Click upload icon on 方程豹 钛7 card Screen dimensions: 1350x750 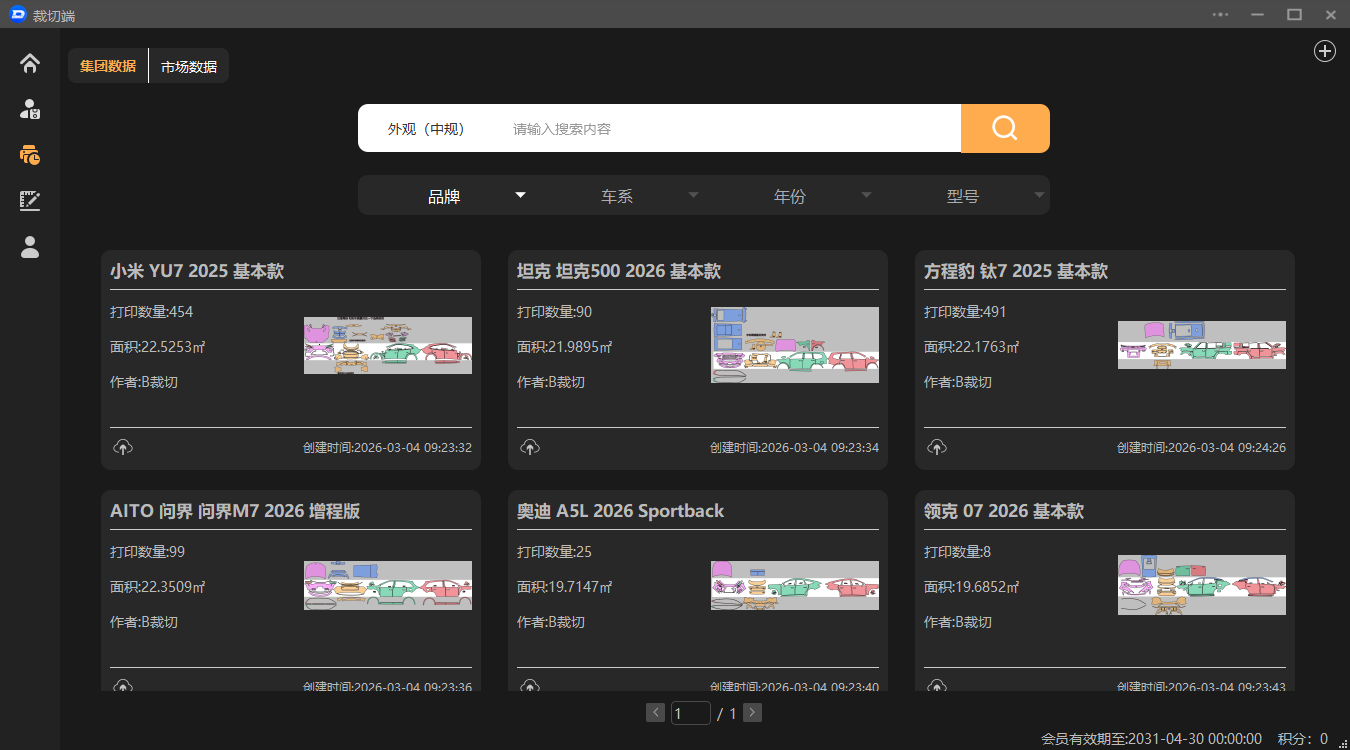pyautogui.click(x=937, y=447)
